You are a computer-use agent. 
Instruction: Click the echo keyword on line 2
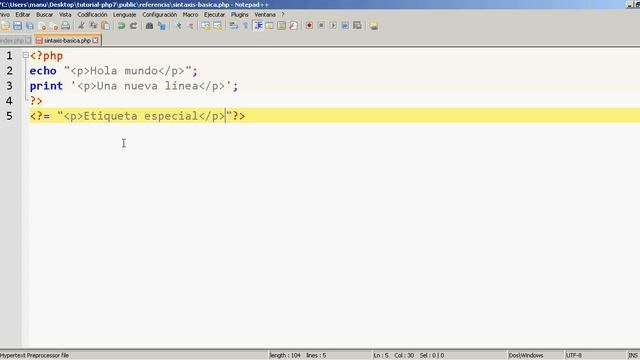[x=43, y=71]
